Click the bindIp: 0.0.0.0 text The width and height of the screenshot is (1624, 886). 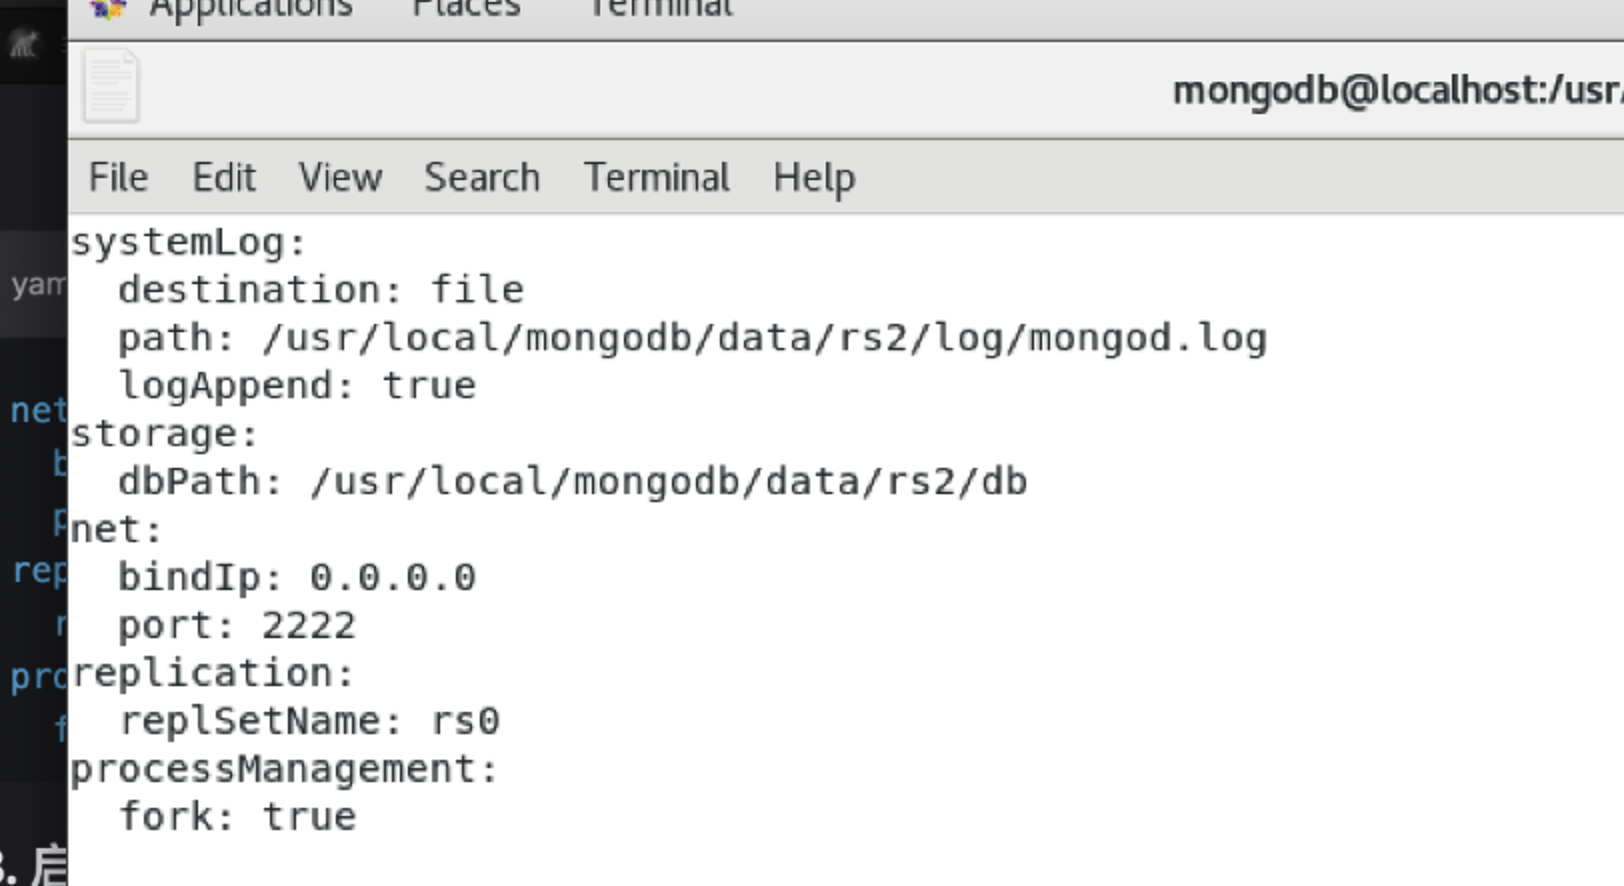click(296, 576)
